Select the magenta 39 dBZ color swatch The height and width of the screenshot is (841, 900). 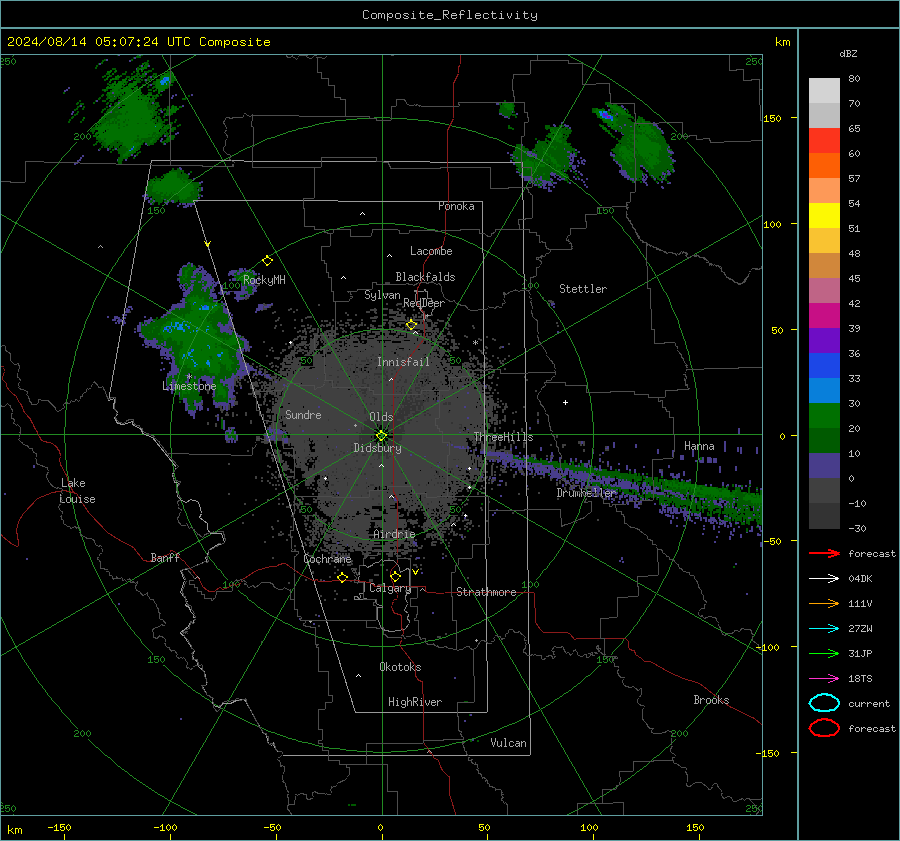point(824,316)
